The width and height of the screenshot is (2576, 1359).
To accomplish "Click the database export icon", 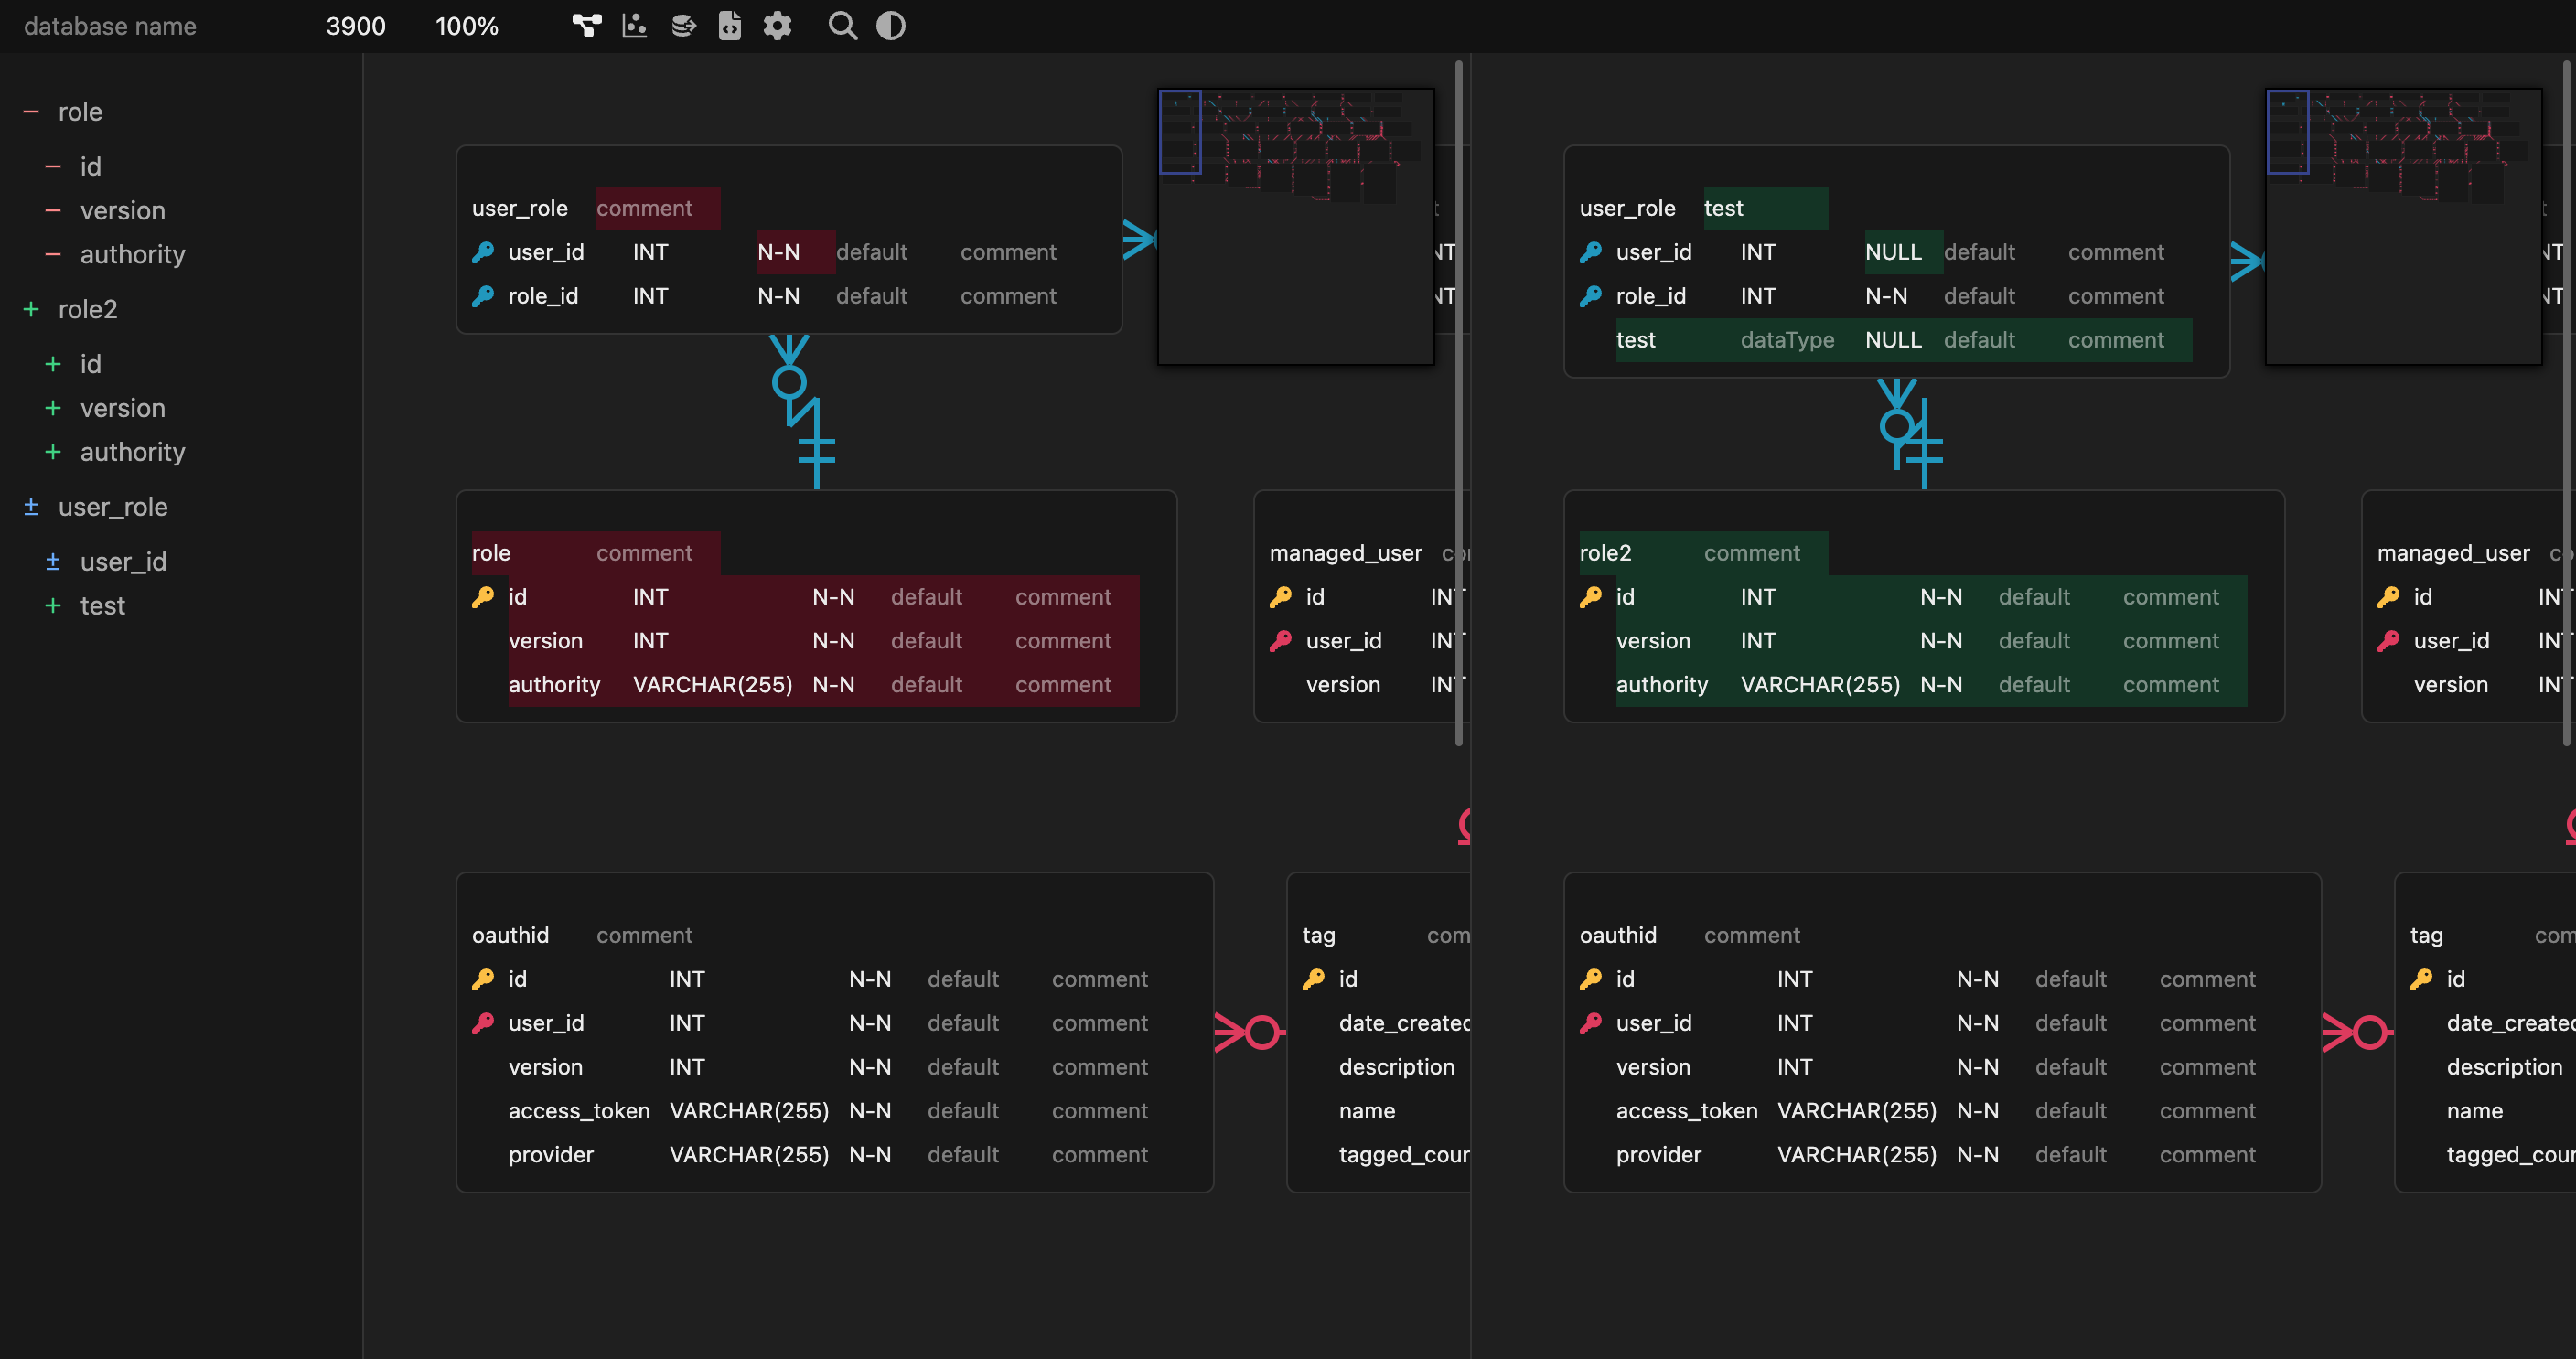I will (683, 26).
